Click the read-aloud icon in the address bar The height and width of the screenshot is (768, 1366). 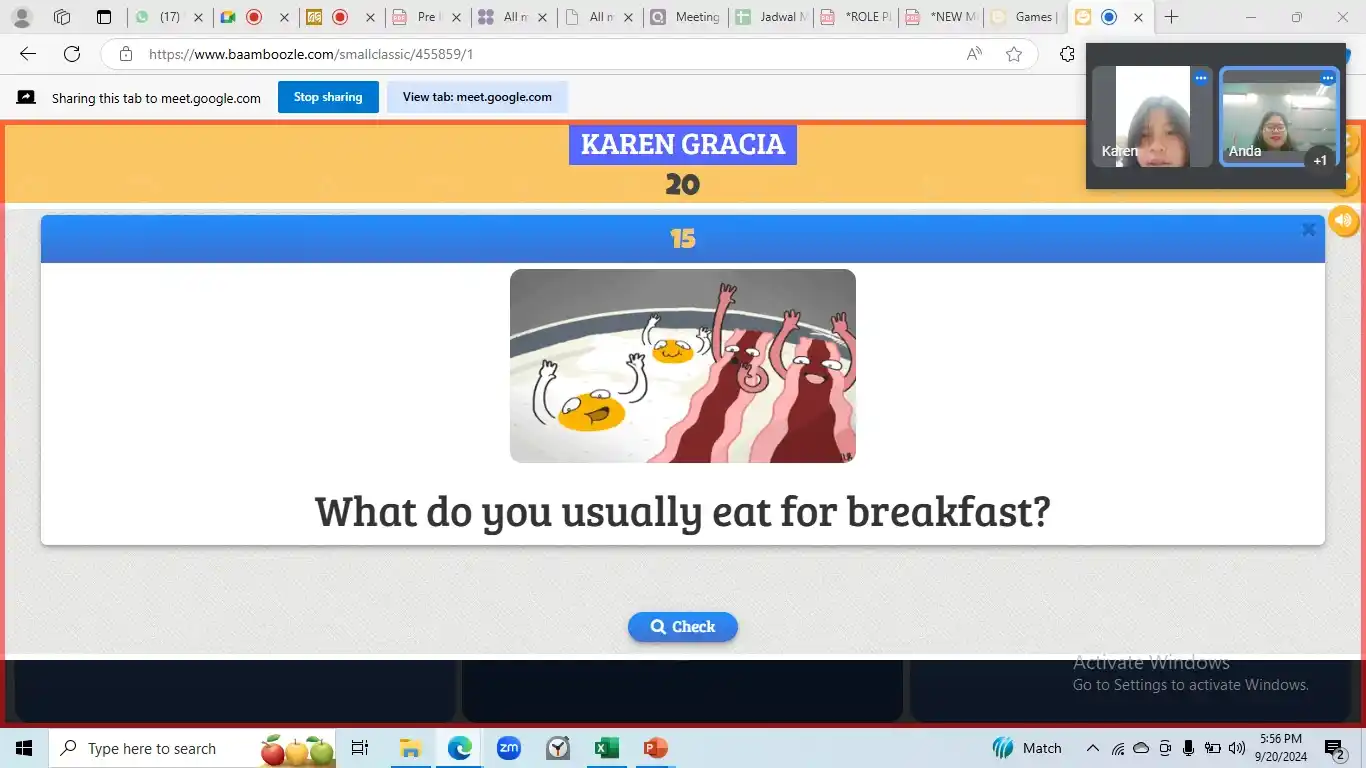(973, 55)
